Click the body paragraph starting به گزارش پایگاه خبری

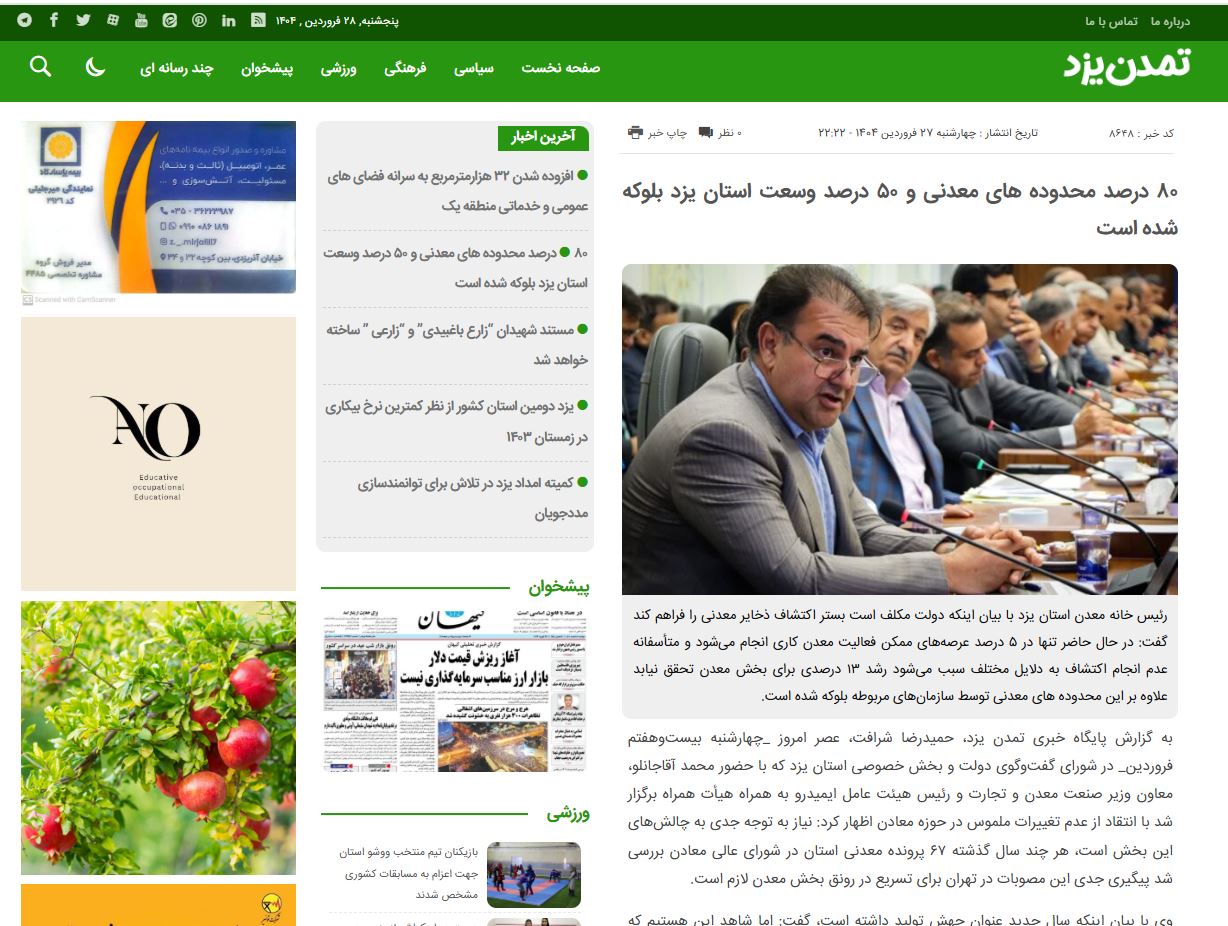coord(900,809)
